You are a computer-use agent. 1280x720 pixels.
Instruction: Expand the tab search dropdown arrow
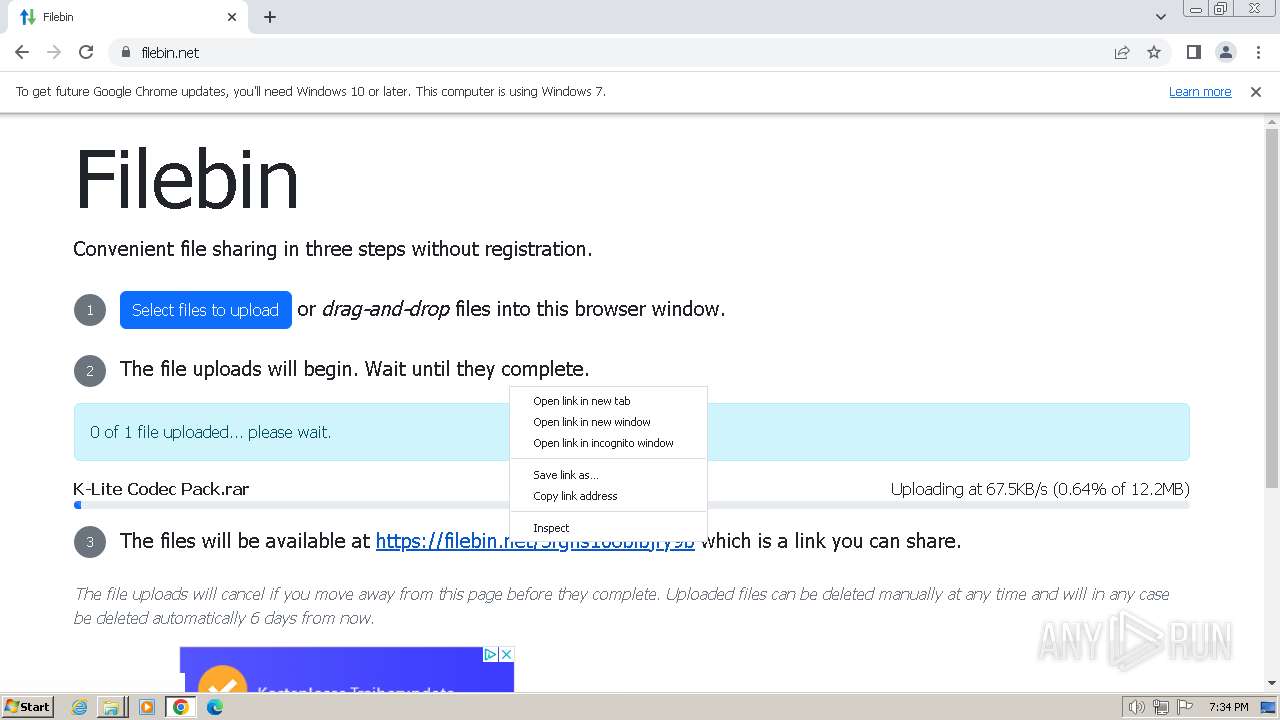coord(1161,17)
